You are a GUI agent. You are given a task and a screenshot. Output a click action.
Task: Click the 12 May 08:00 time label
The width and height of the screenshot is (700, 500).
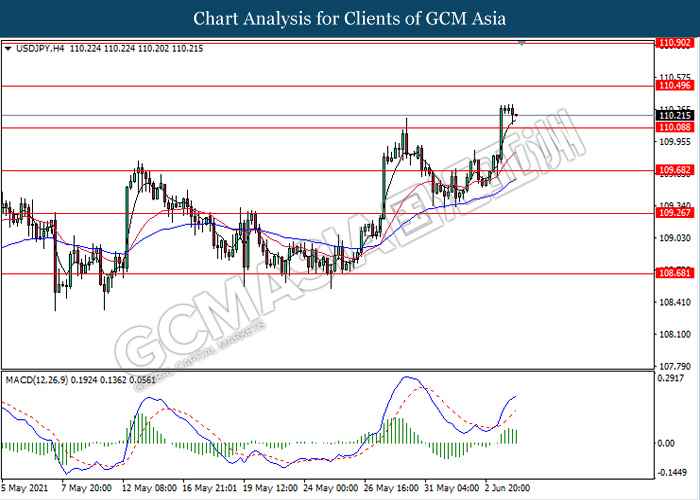149,488
